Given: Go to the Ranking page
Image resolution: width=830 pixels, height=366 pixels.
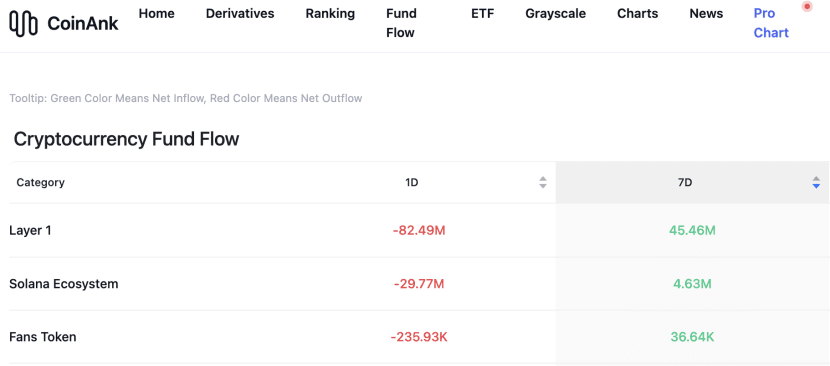Looking at the screenshot, I should point(330,13).
